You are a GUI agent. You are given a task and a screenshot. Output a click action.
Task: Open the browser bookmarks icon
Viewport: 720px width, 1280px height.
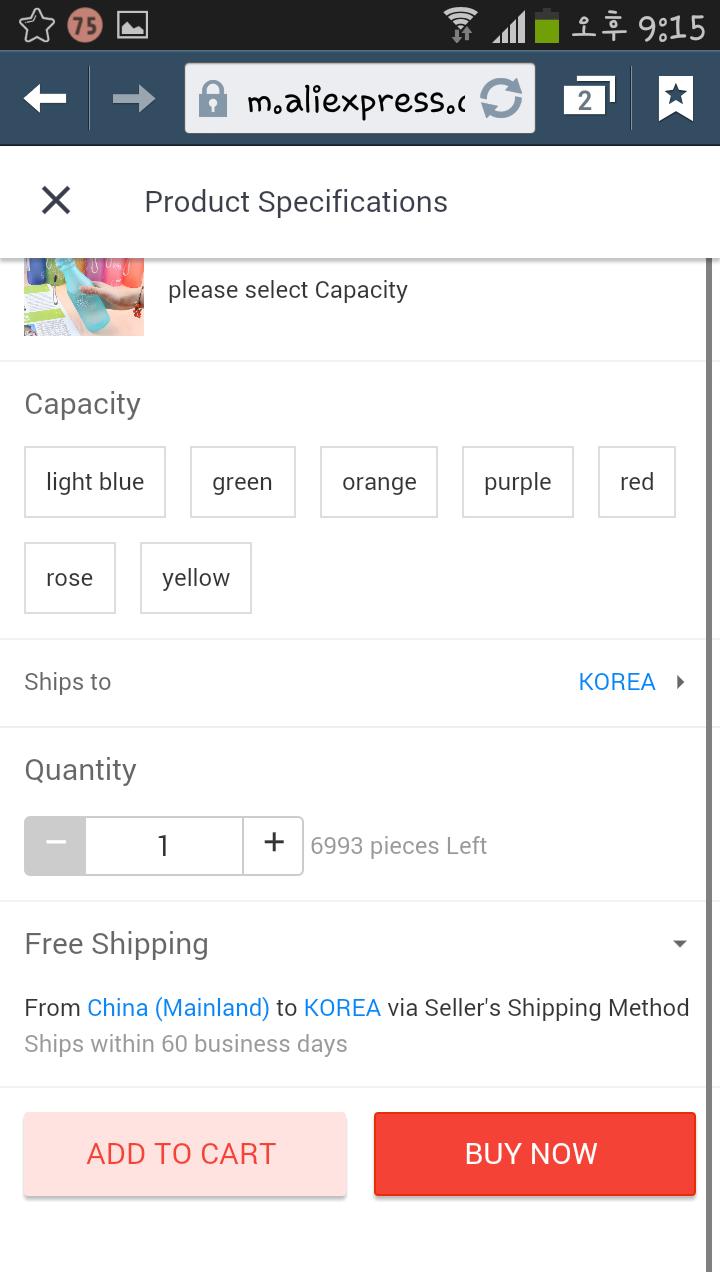676,98
